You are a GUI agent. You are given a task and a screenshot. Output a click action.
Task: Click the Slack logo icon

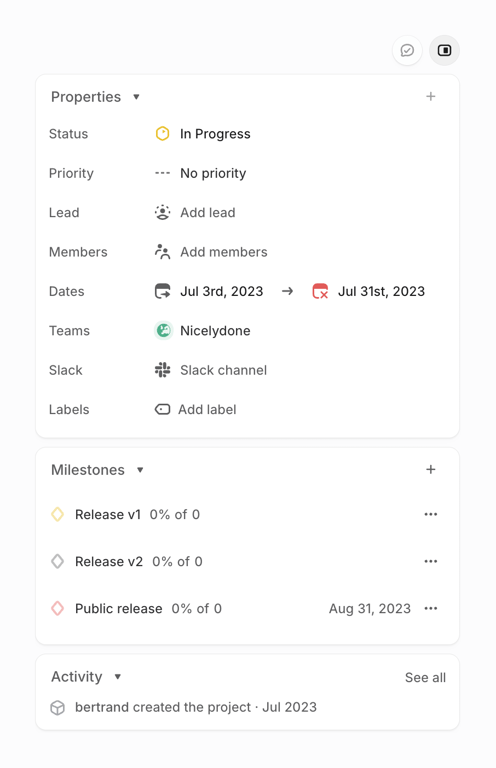pos(163,370)
